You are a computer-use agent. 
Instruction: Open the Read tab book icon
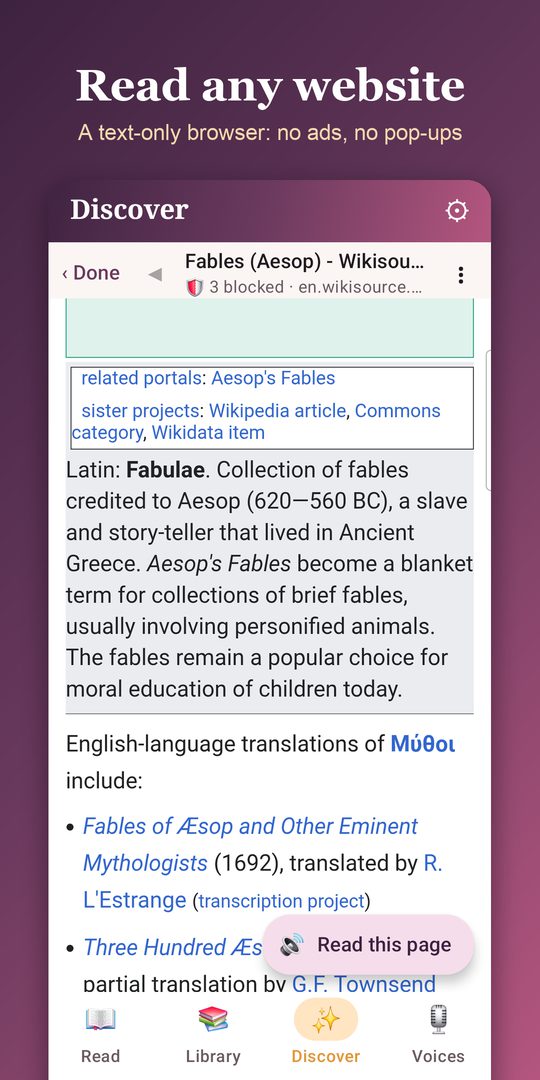(x=101, y=1019)
